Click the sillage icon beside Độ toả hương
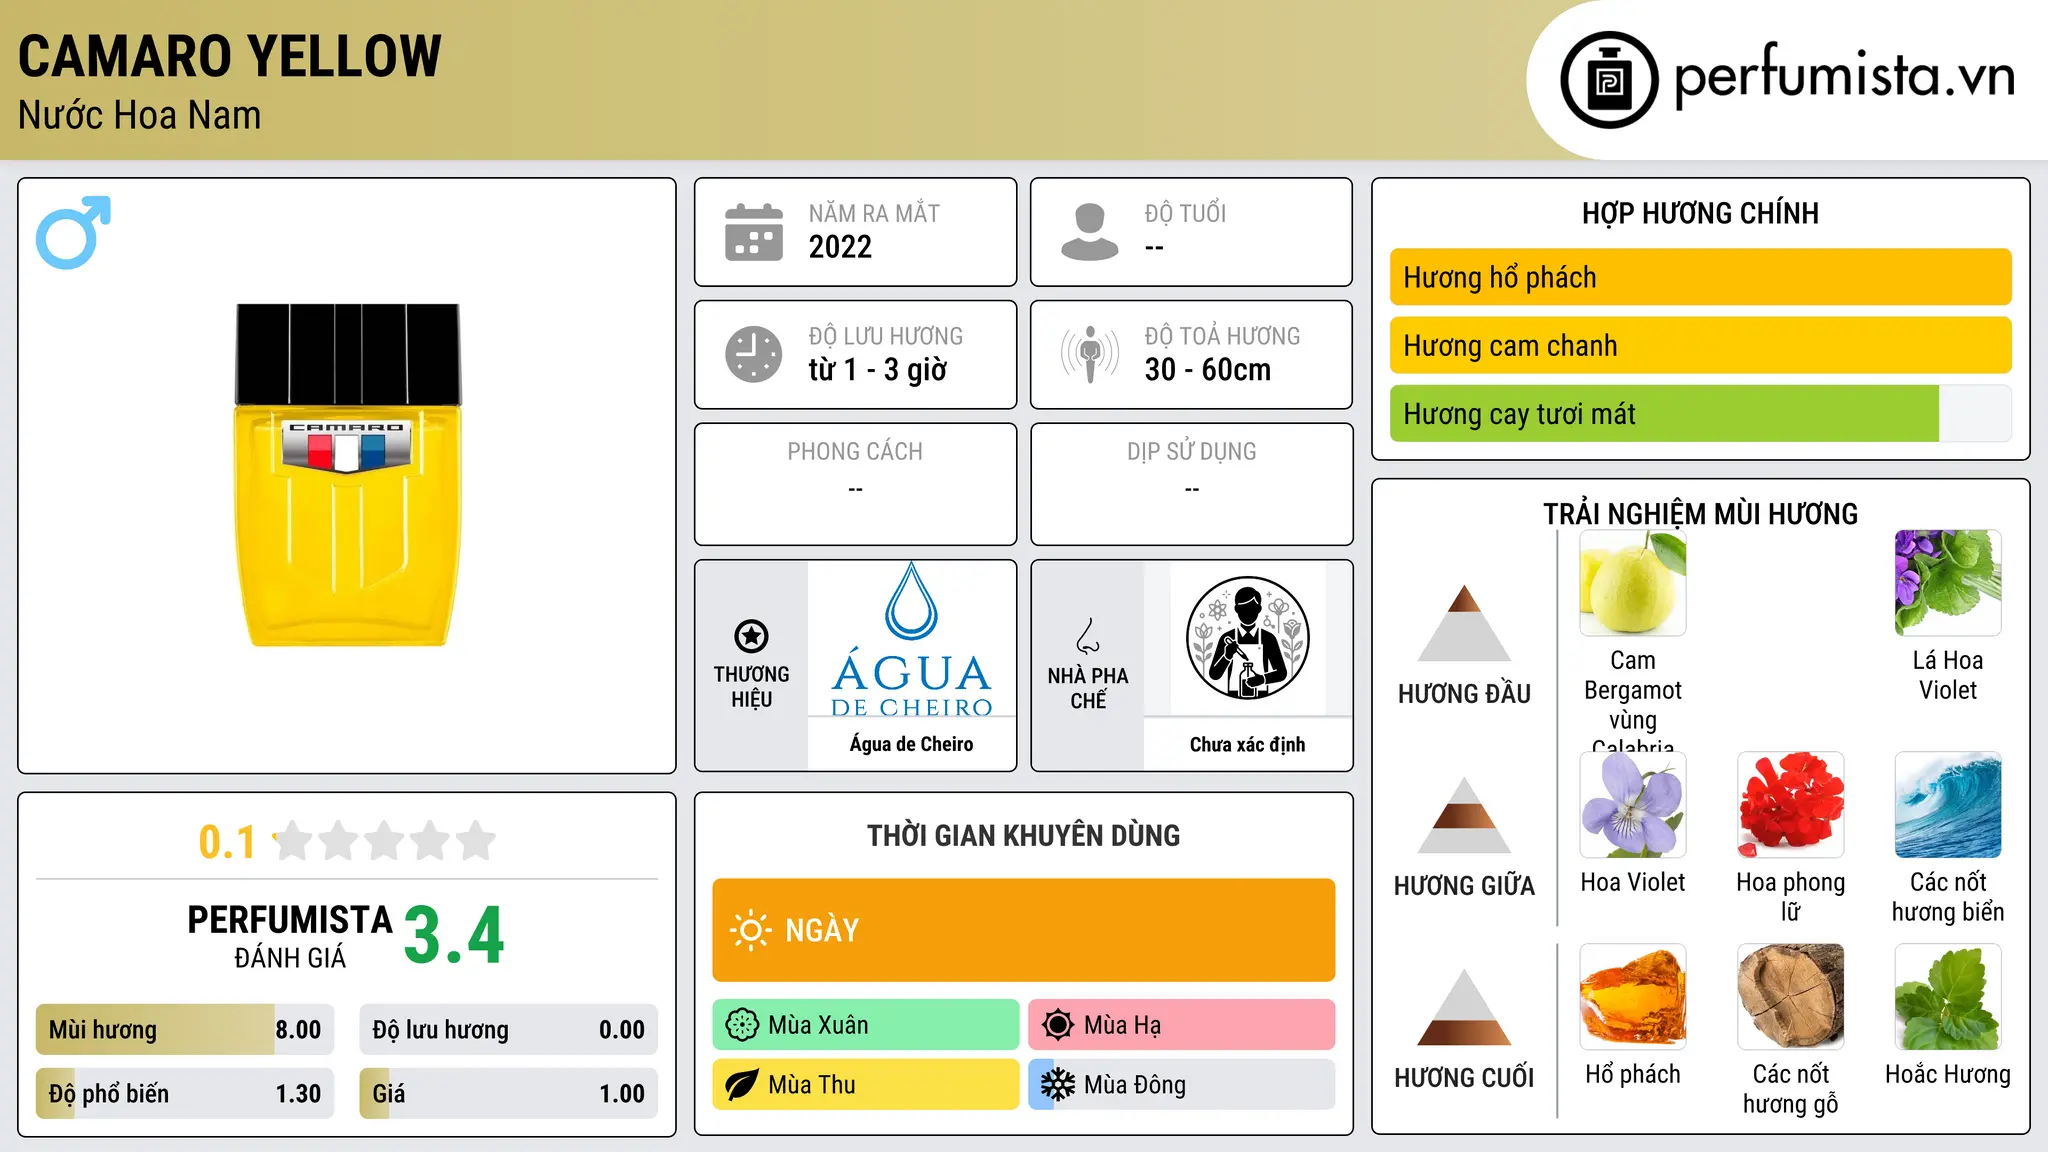 coord(1090,354)
